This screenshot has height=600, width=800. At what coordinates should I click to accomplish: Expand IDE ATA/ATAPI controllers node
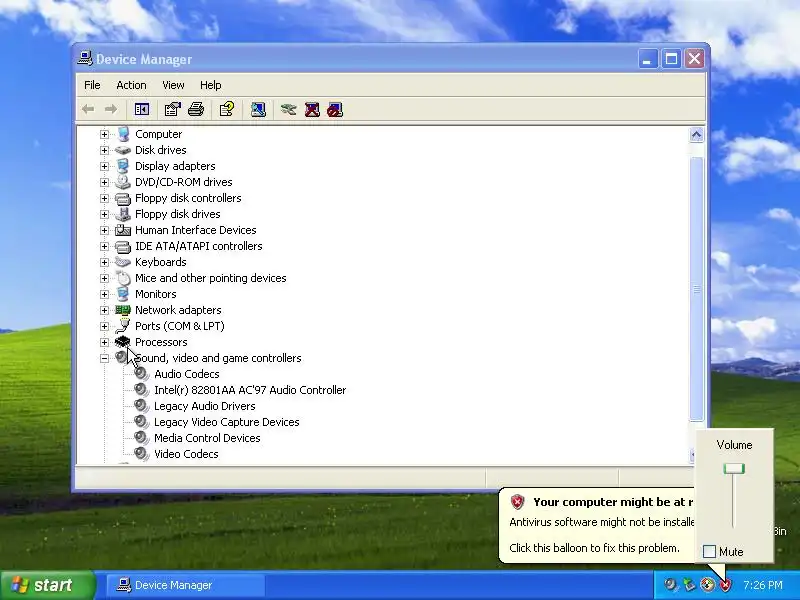pyautogui.click(x=104, y=246)
